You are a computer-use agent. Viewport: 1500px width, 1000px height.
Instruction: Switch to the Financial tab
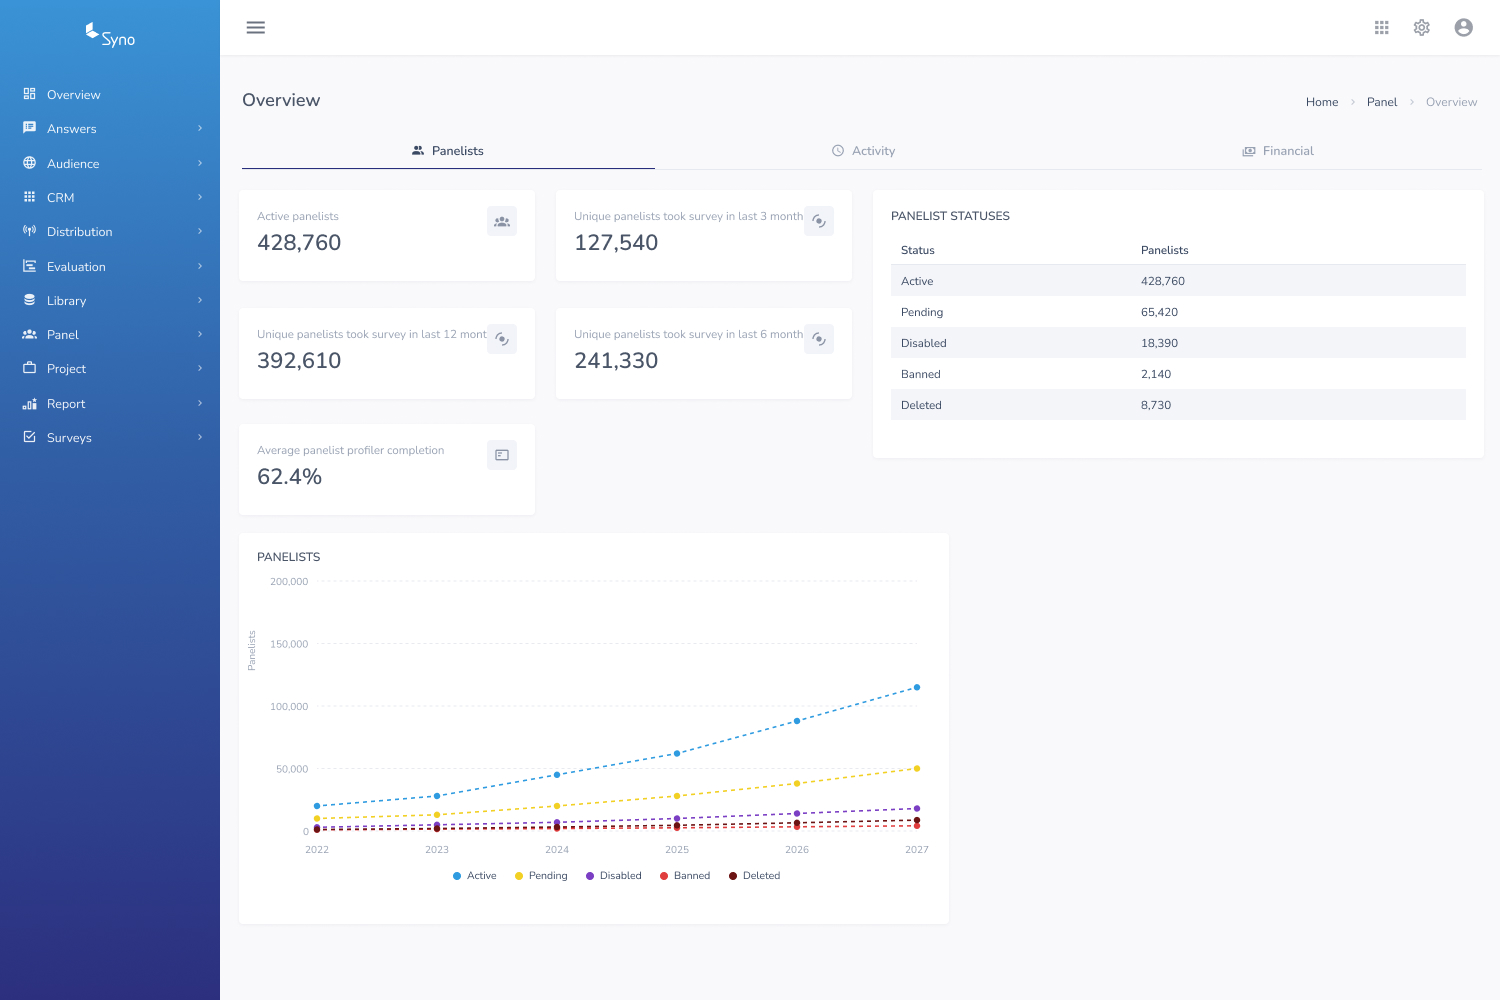tap(1277, 151)
